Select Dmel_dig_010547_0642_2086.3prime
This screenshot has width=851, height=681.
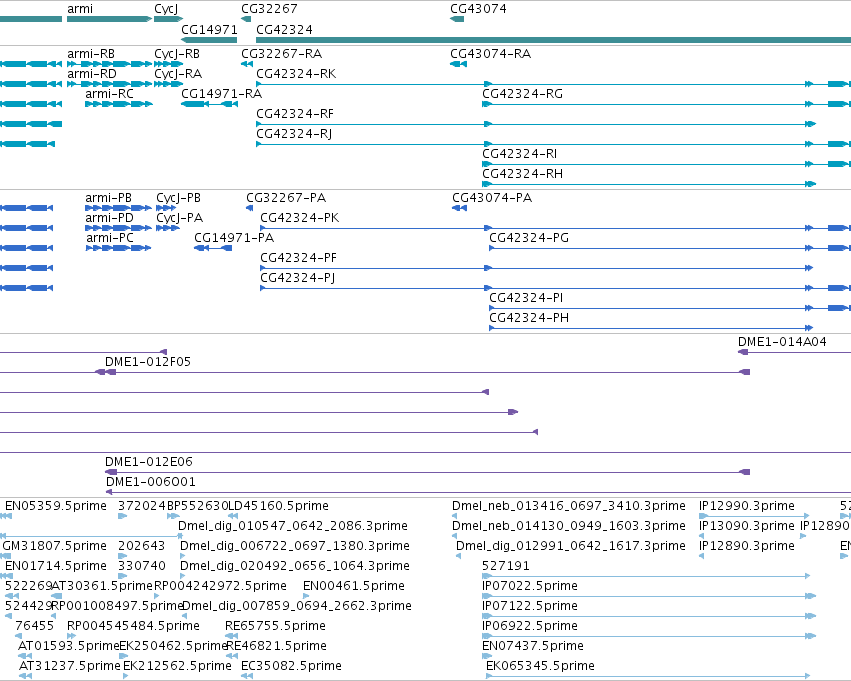tap(293, 527)
